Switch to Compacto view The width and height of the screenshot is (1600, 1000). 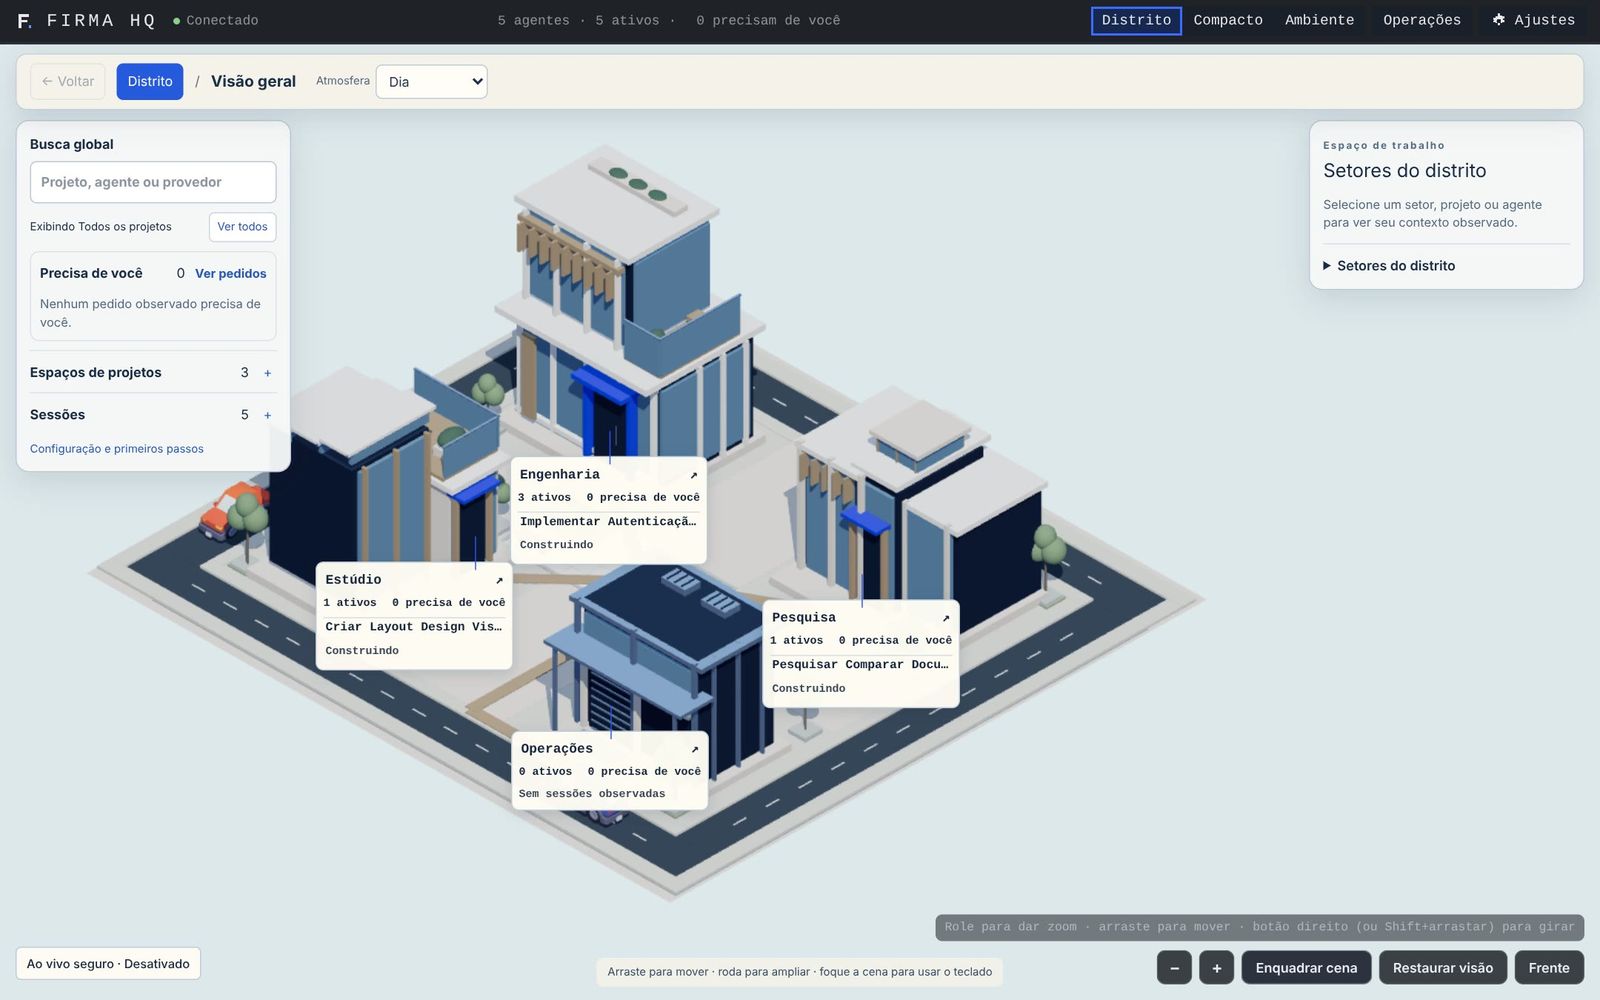(1228, 20)
